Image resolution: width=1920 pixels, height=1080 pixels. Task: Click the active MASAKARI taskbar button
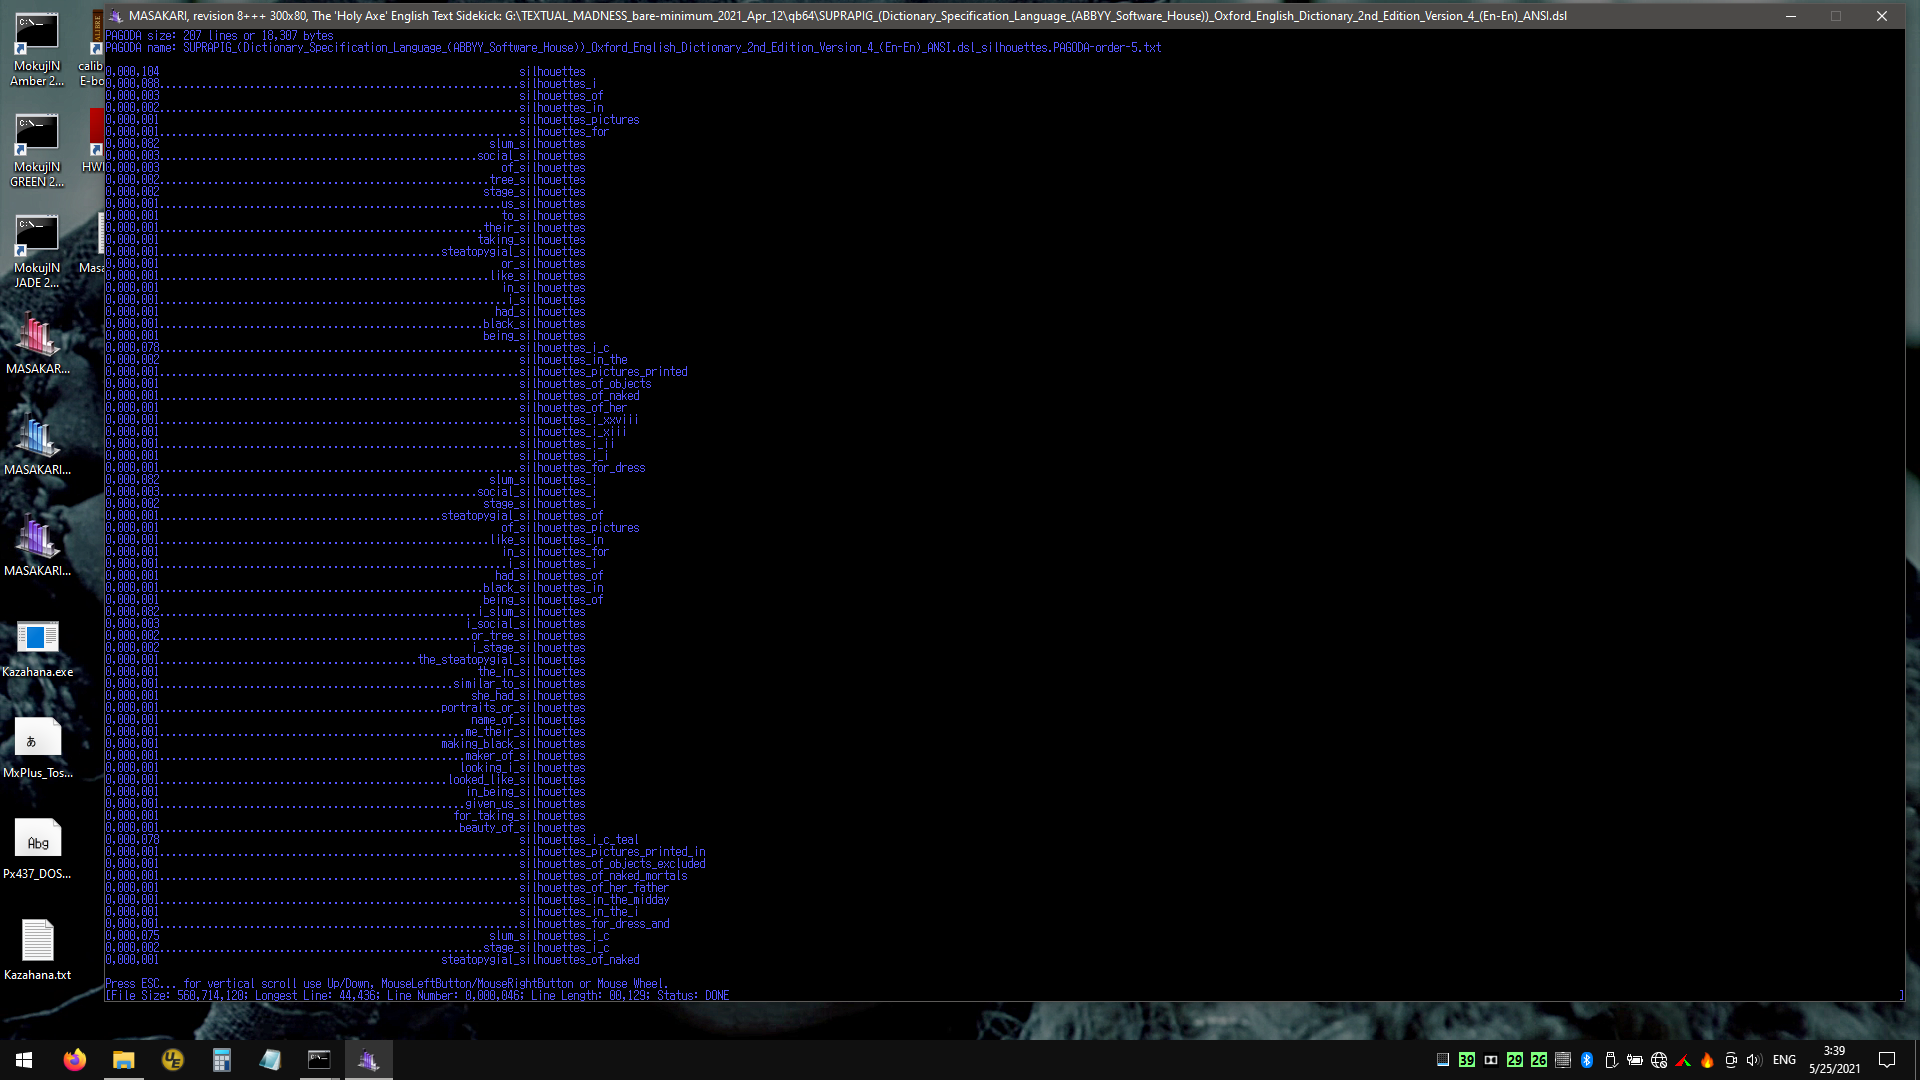pos(368,1060)
